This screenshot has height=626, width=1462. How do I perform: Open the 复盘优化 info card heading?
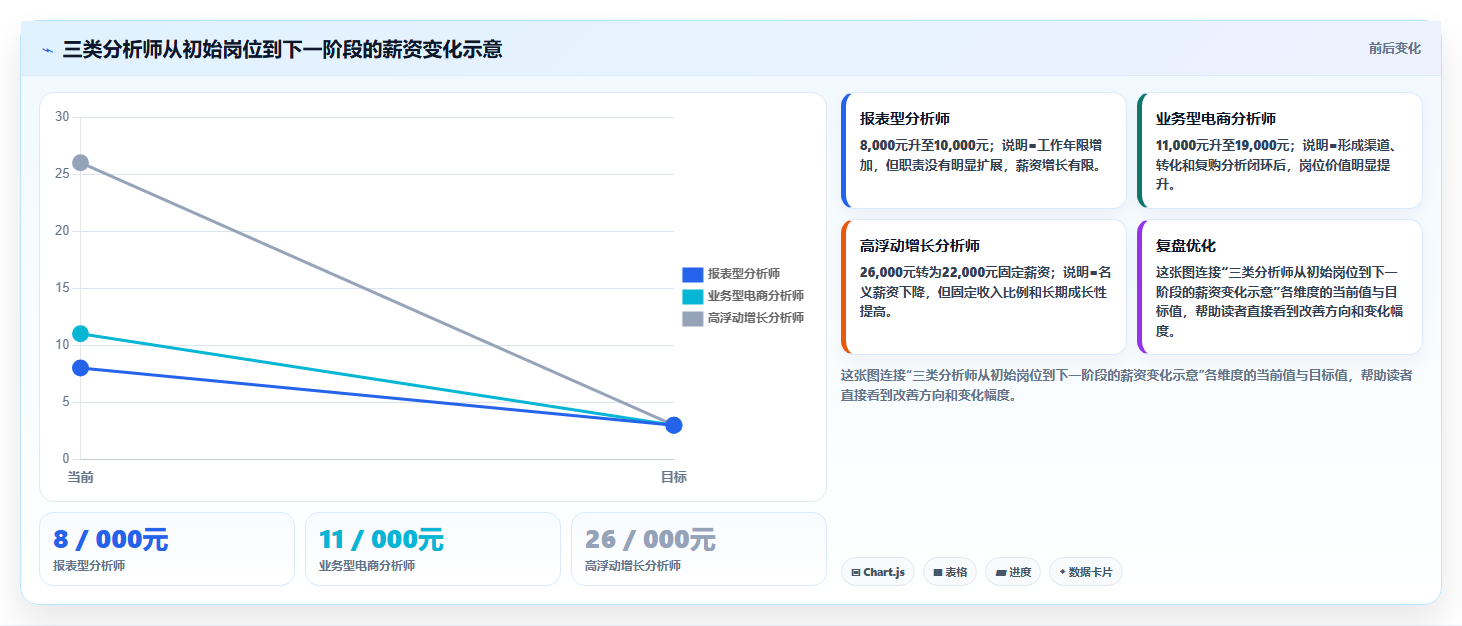[x=1186, y=246]
